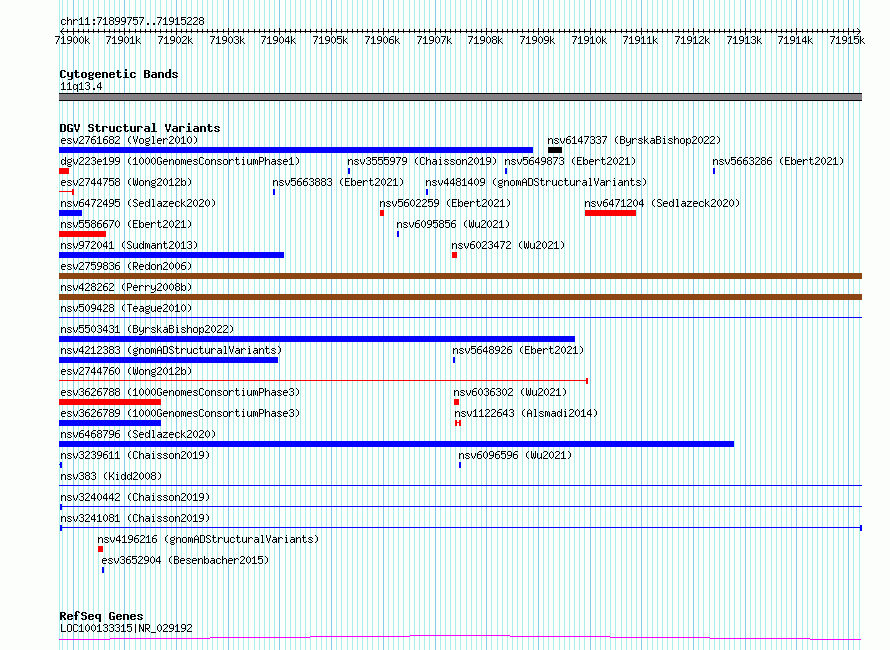Click dgv223e199 (1000GenomesConsortiumPhase1) label
Screen dimensions: 890x650
[180, 161]
